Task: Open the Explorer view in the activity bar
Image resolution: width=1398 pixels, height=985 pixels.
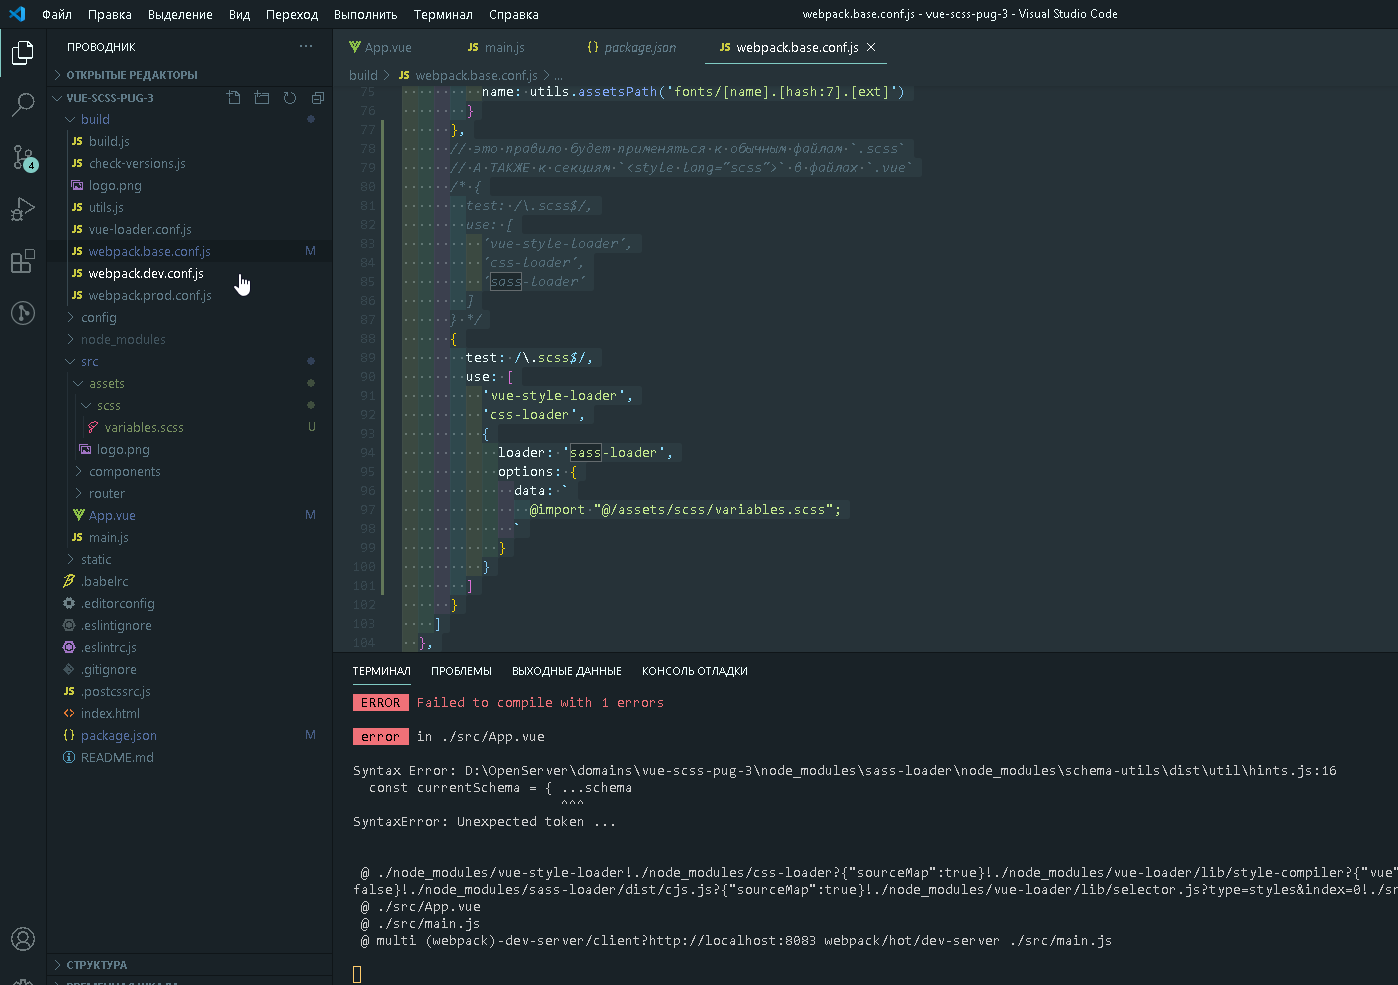Action: point(23,52)
